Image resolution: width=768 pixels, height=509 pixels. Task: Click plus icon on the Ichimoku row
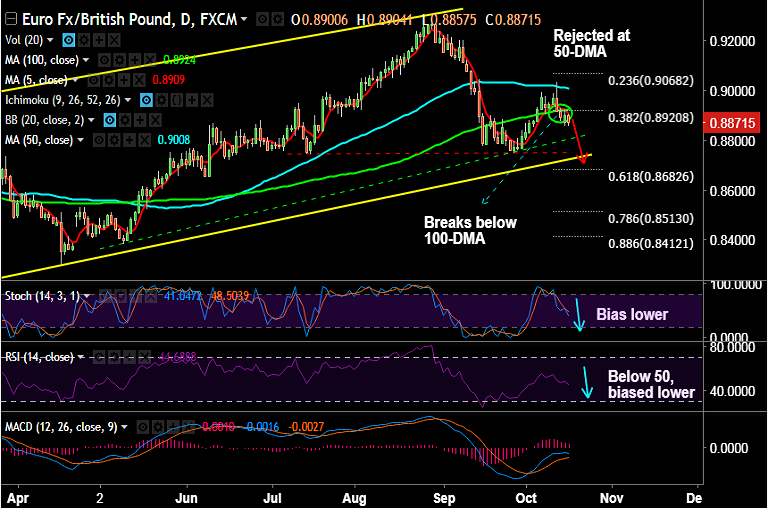click(x=192, y=100)
